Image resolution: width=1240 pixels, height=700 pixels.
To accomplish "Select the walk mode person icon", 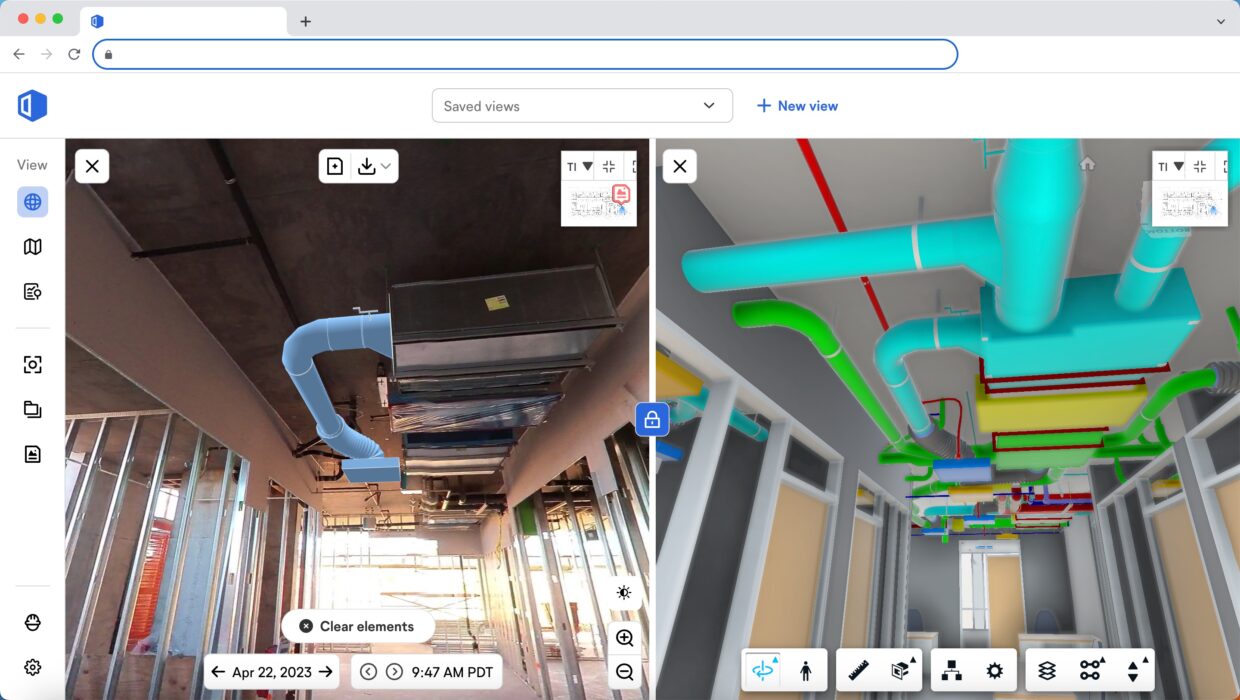I will click(x=805, y=670).
